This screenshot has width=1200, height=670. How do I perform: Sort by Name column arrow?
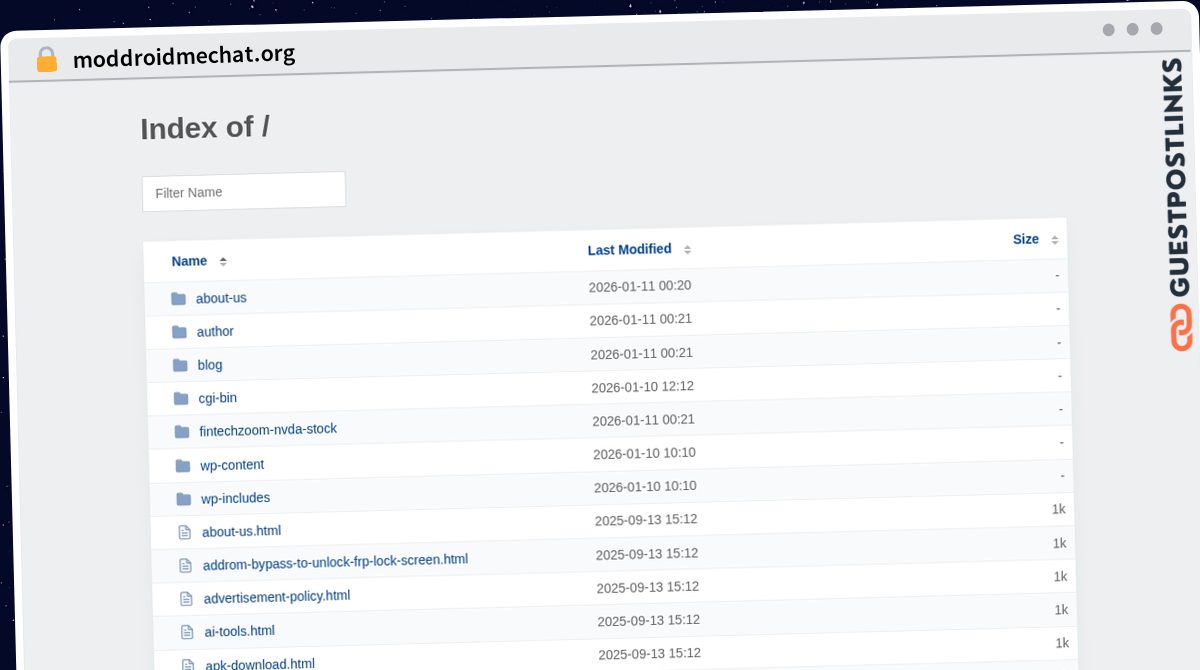pos(223,261)
